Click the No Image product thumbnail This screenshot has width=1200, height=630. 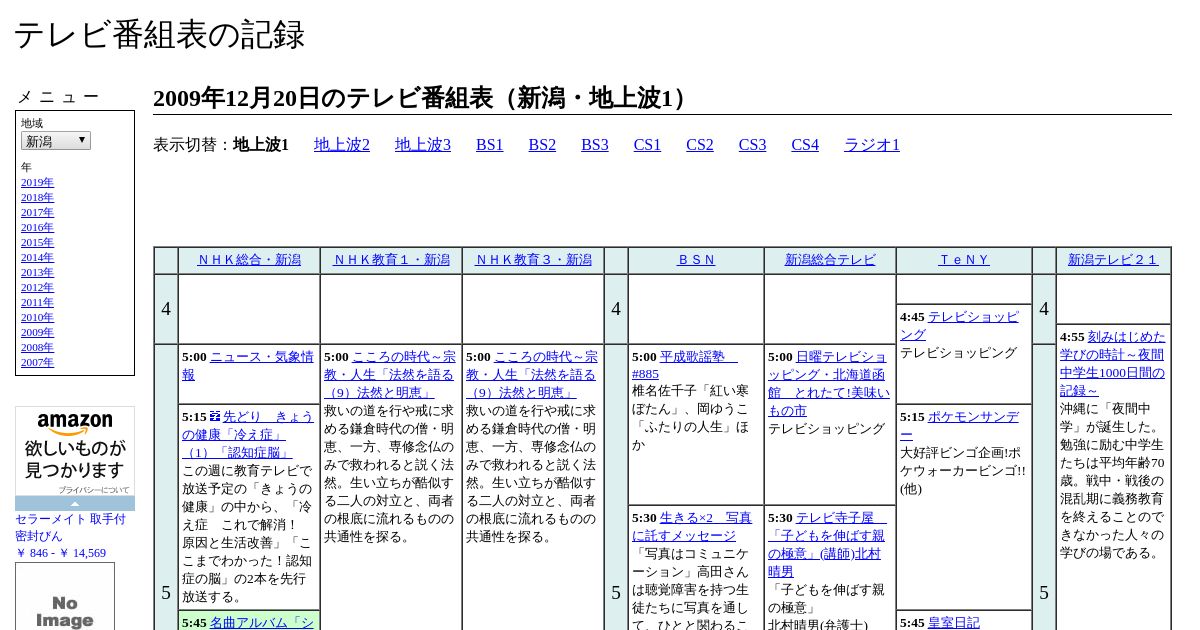point(65,596)
